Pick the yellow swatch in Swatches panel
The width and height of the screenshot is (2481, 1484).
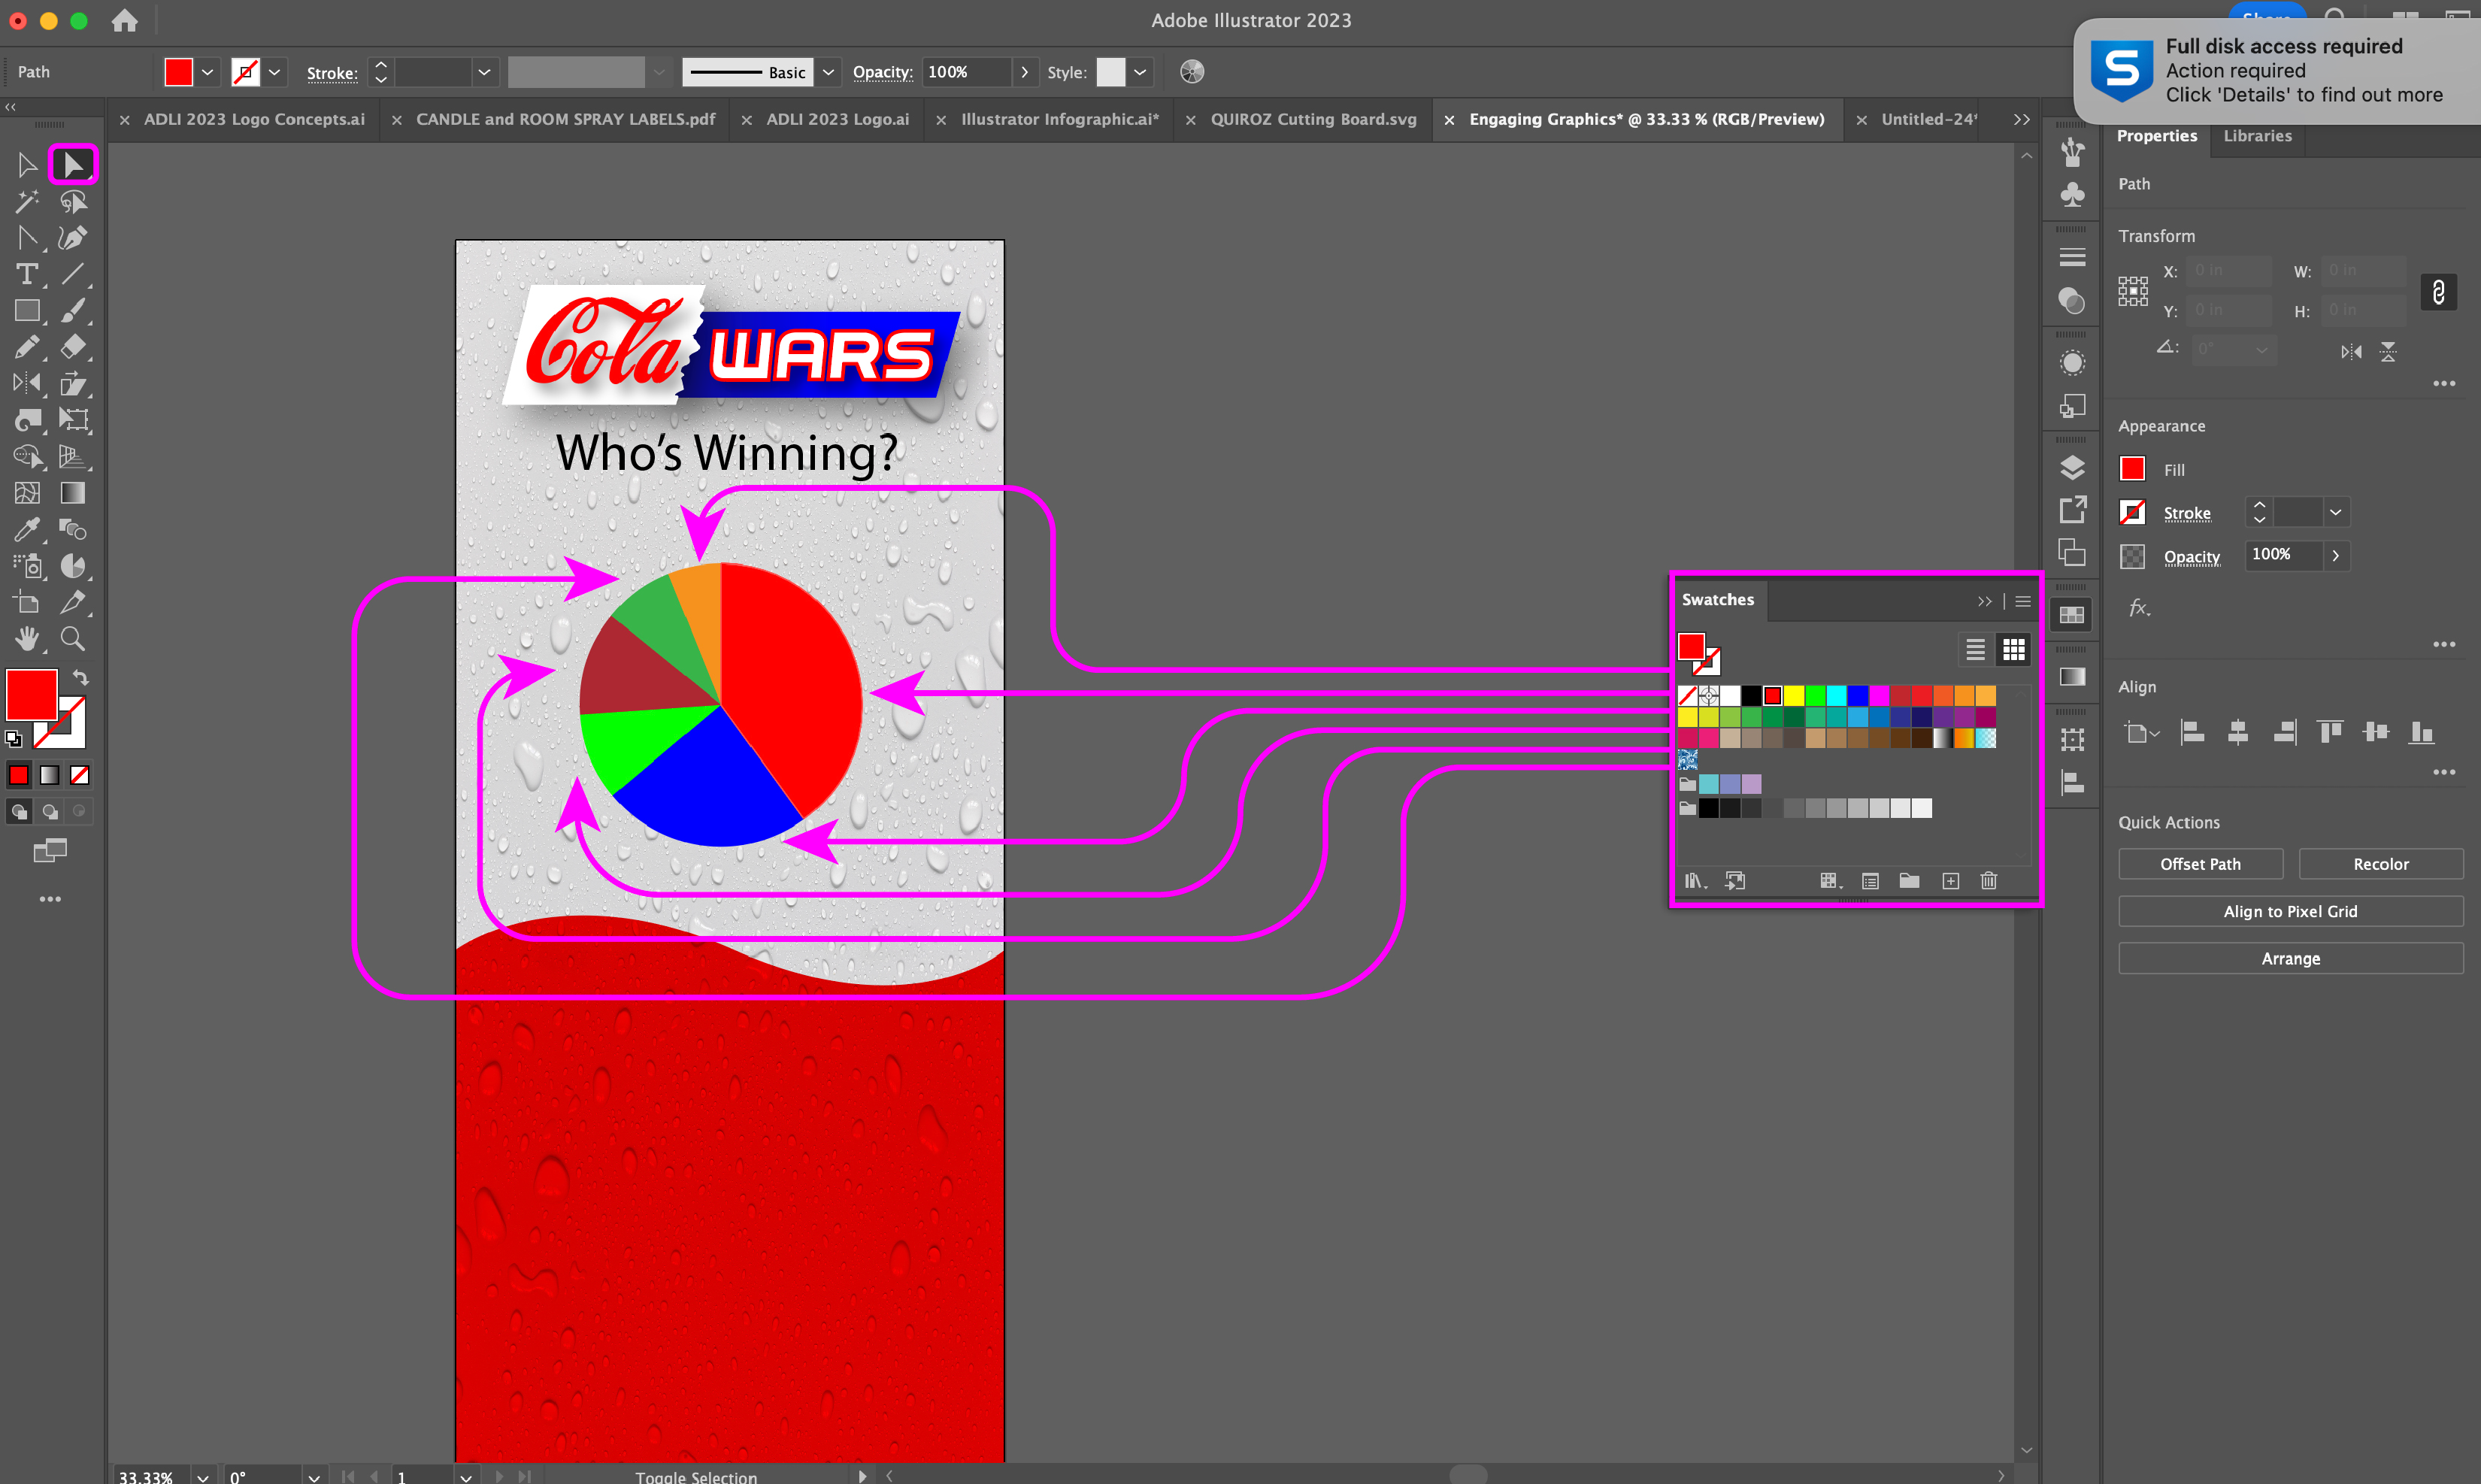pyautogui.click(x=1794, y=695)
